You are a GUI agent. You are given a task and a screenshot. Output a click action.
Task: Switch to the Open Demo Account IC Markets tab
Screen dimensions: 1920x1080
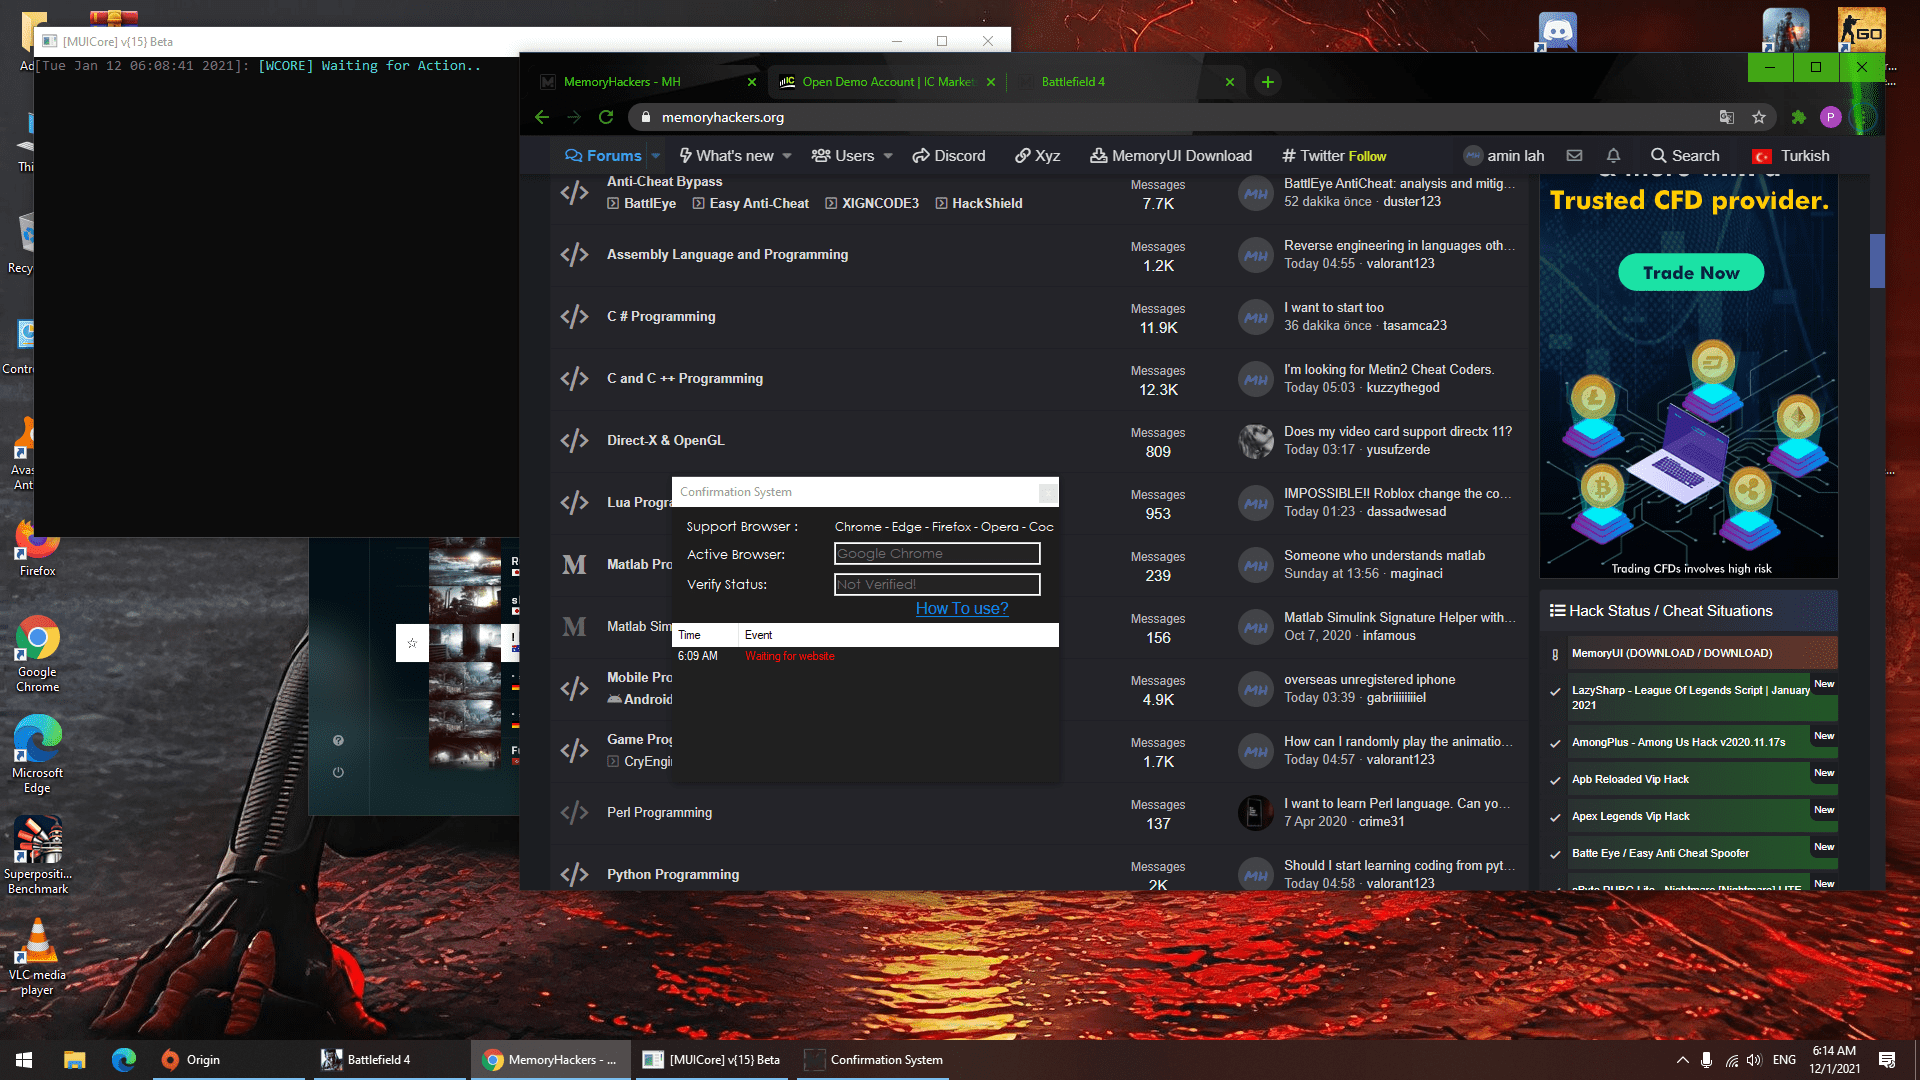tap(886, 82)
